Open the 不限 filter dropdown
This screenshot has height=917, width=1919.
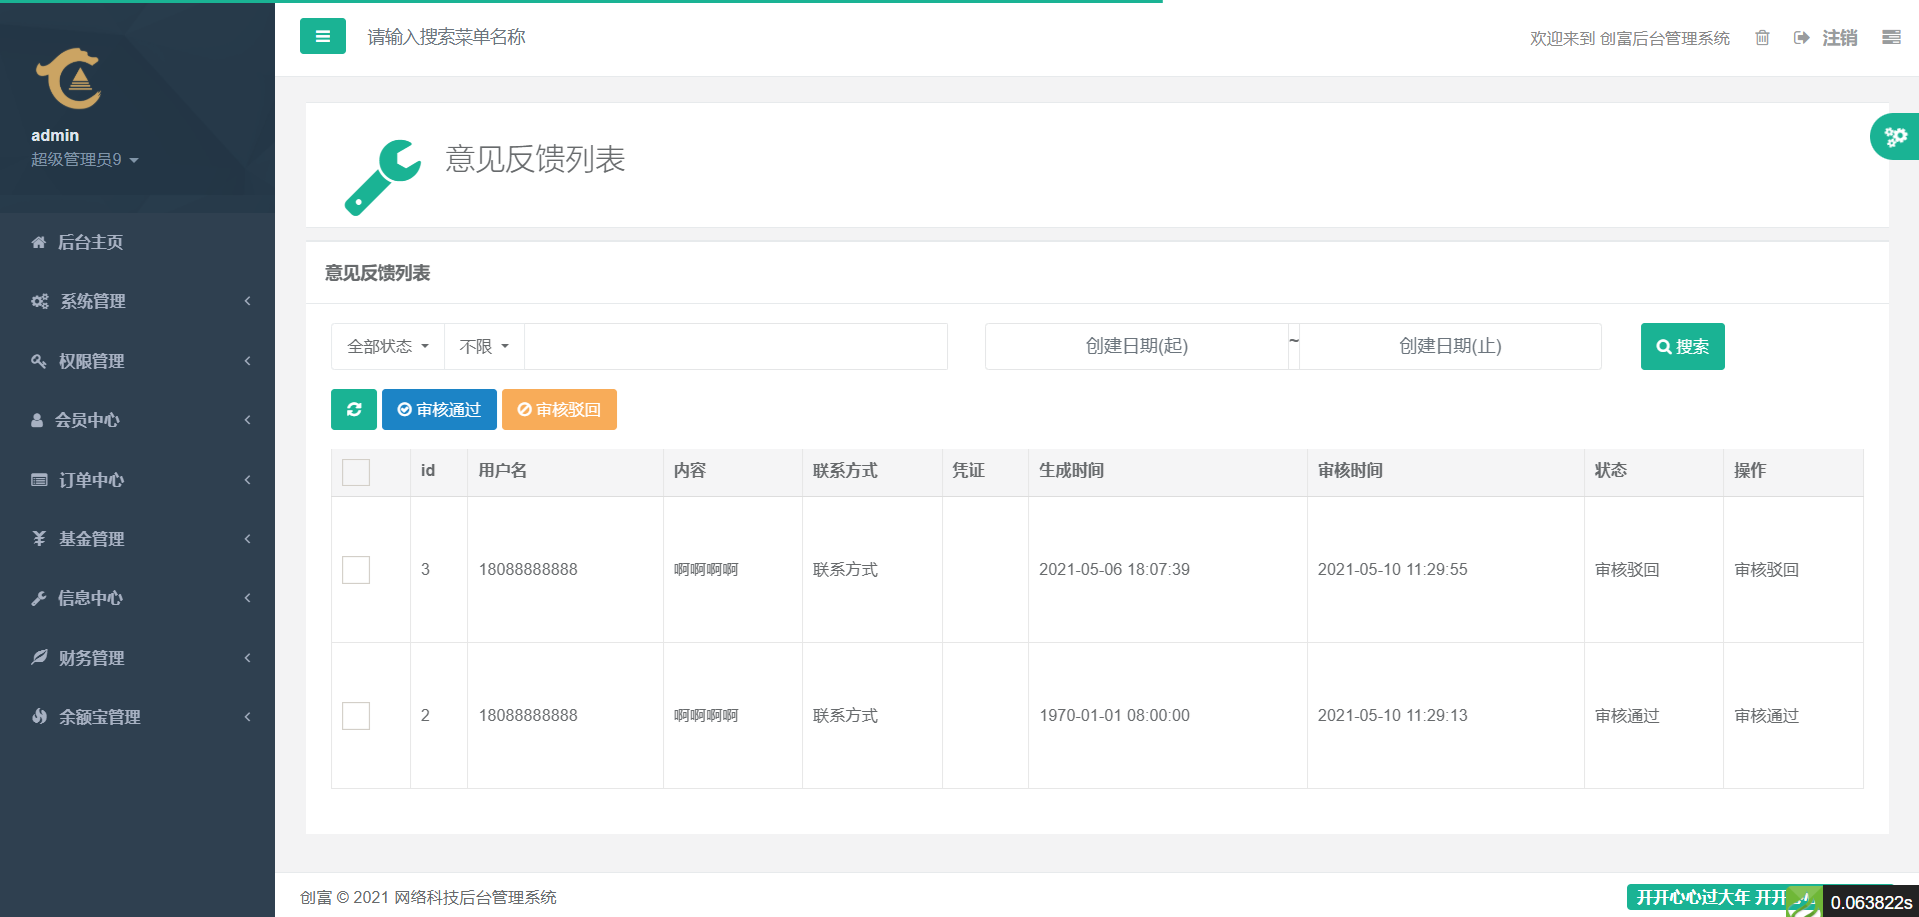(x=484, y=347)
